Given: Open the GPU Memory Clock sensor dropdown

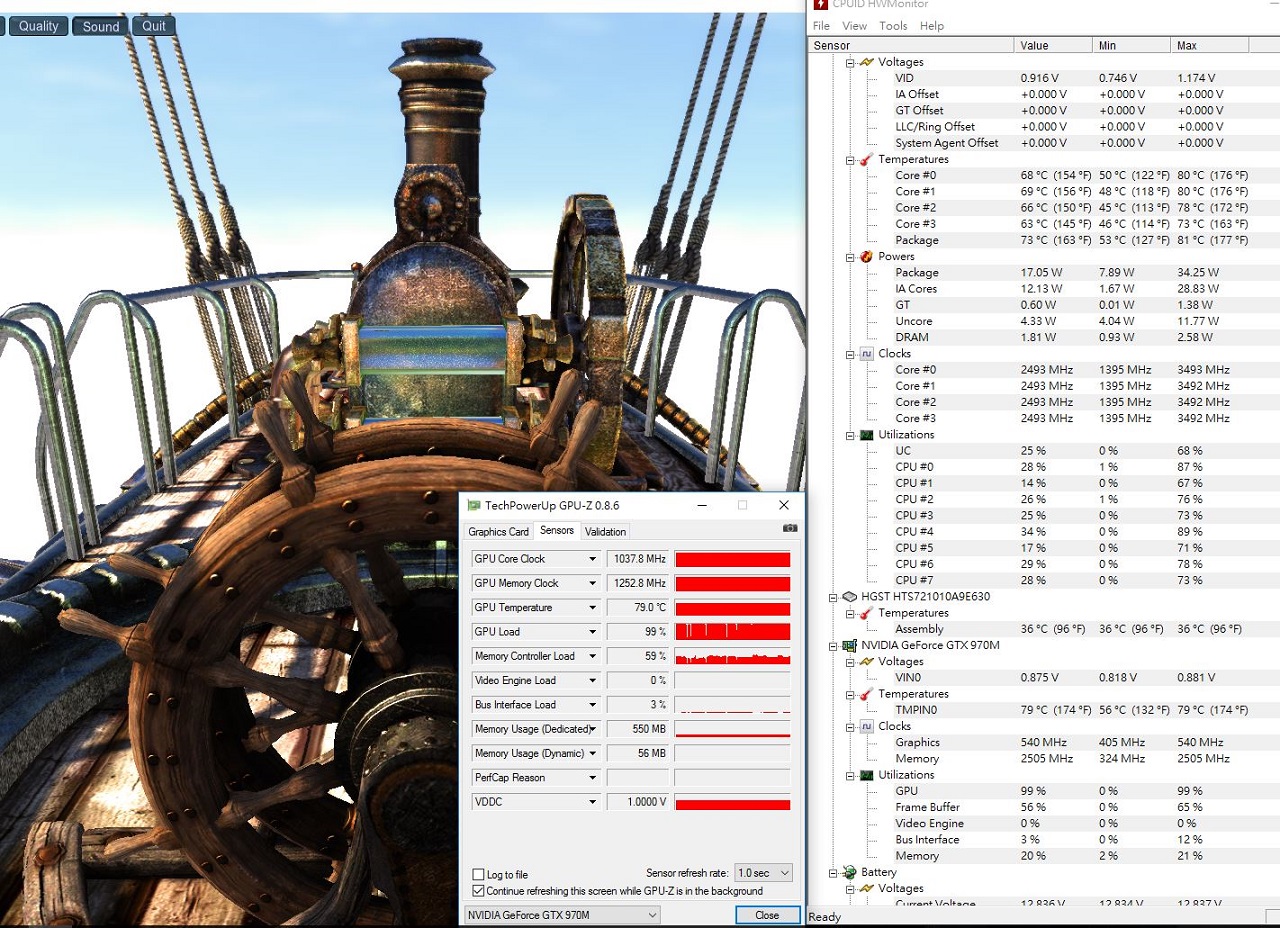Looking at the screenshot, I should [x=592, y=583].
